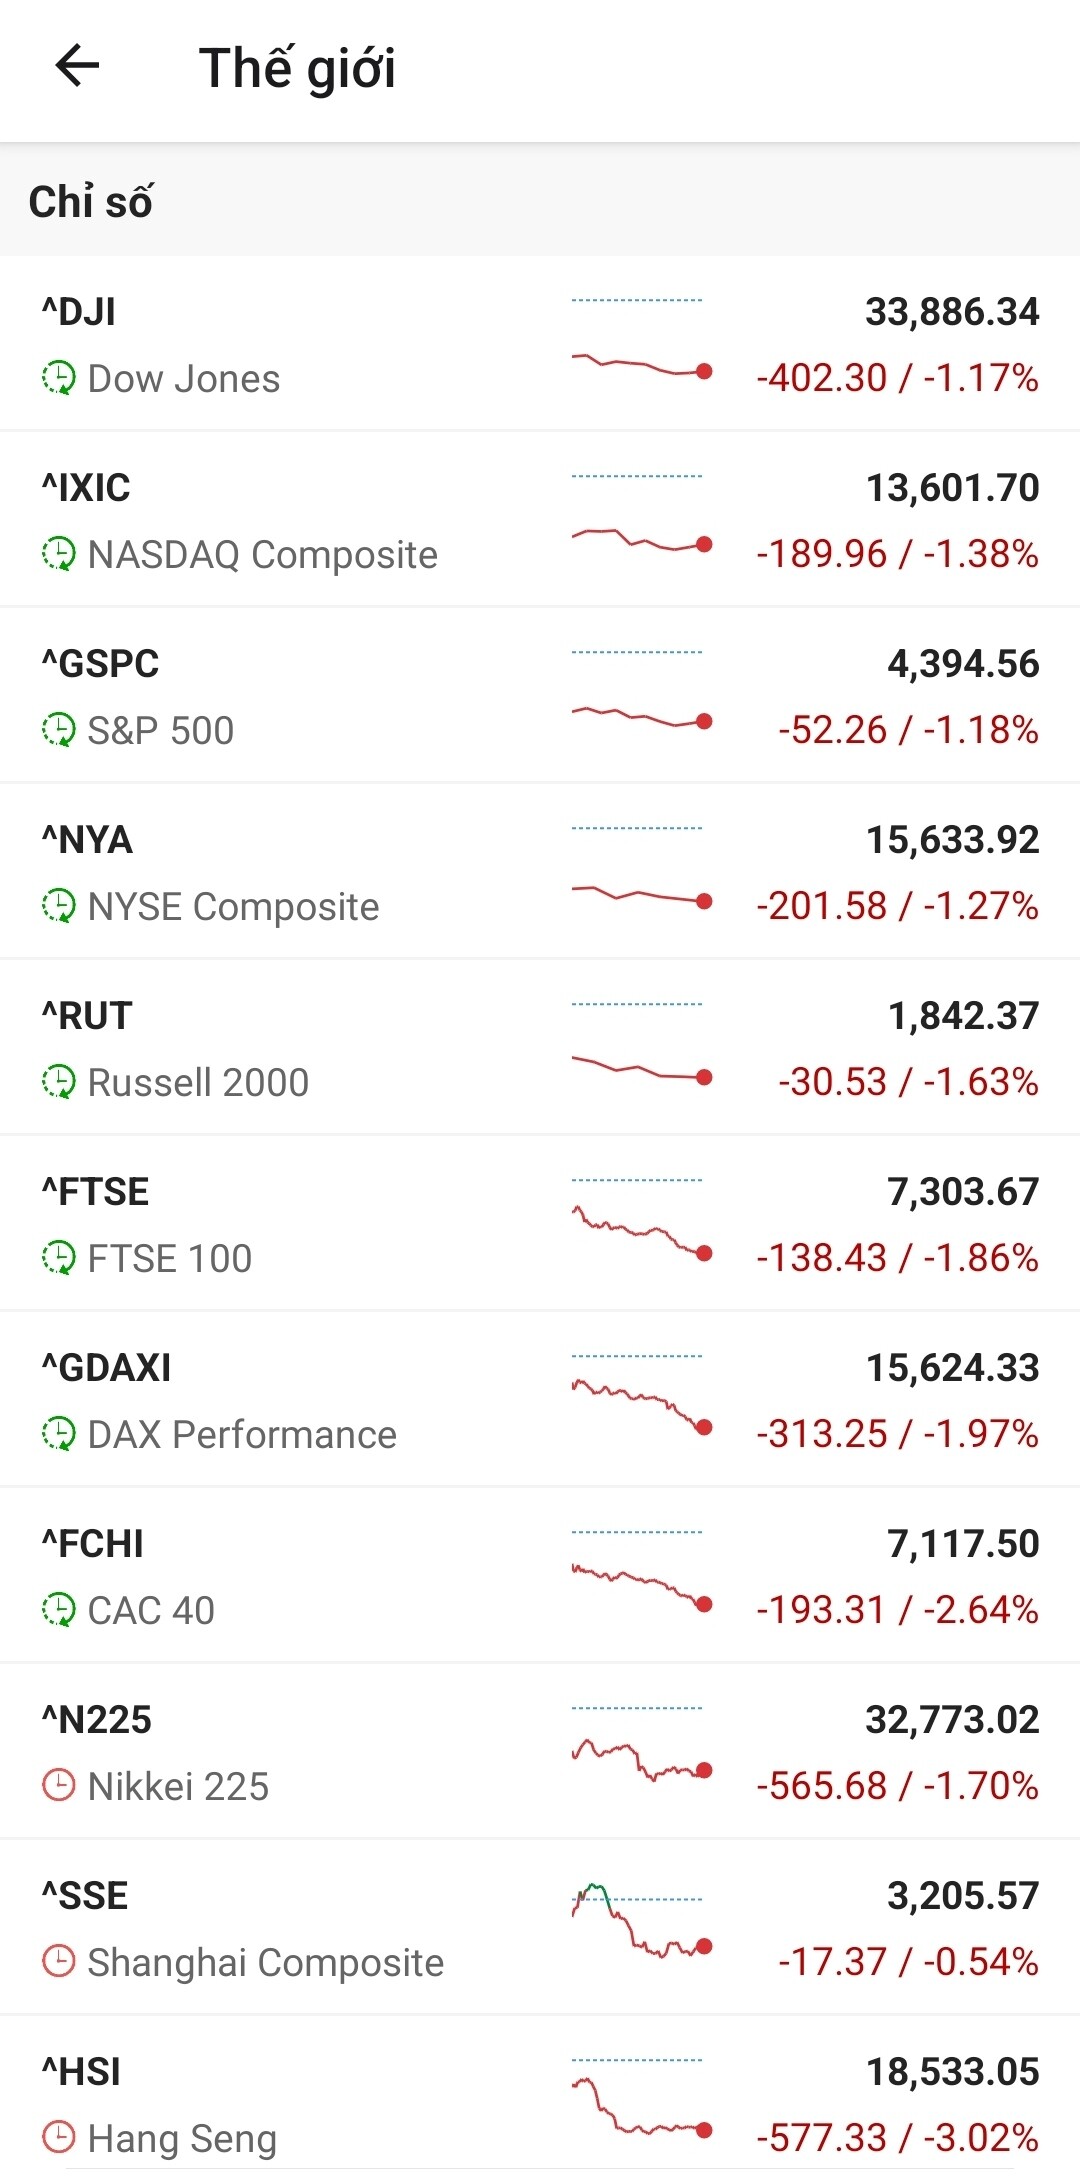Select the NYSE Composite index name
Screen dimensions: 1080x2179
point(233,907)
